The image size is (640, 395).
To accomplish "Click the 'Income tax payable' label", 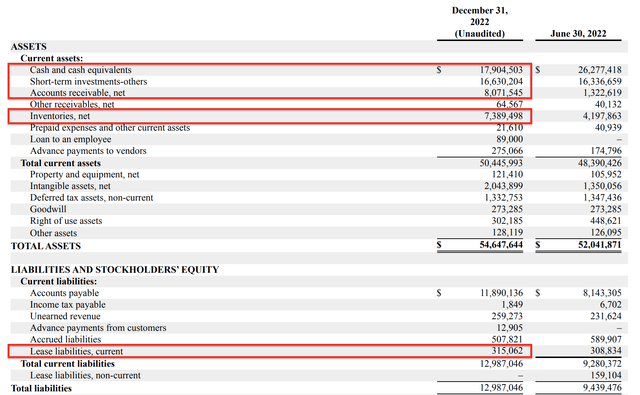I will tap(67, 305).
